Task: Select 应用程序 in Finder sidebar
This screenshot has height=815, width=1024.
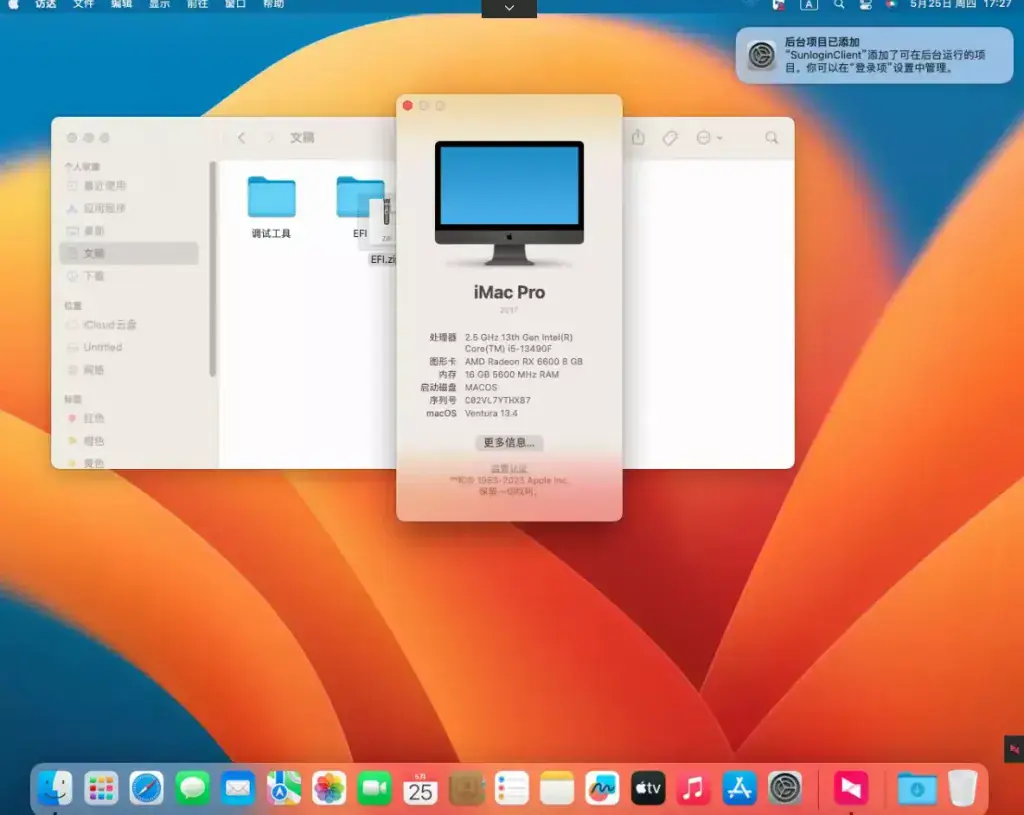Action: 129,208
